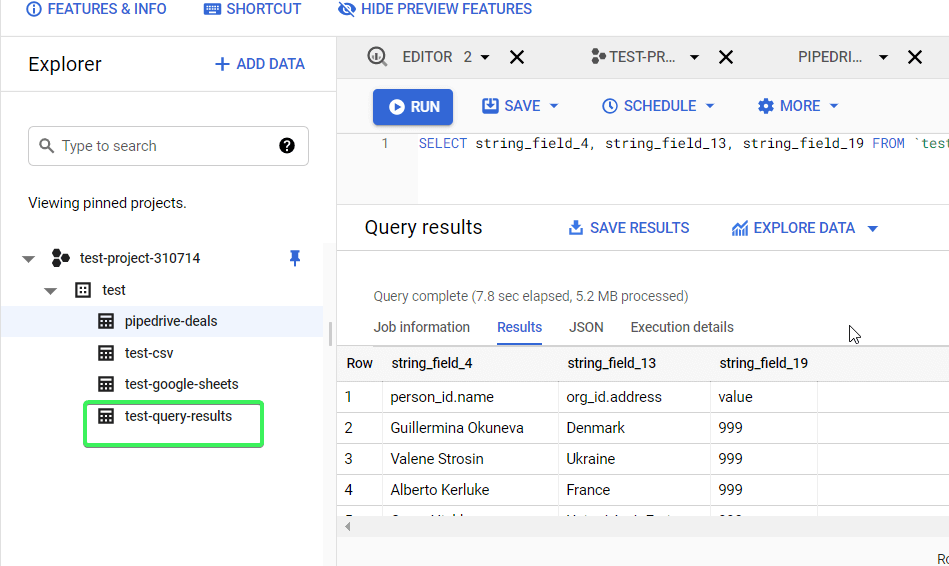Image resolution: width=949 pixels, height=566 pixels.
Task: Click Explore Data
Action: pyautogui.click(x=793, y=228)
